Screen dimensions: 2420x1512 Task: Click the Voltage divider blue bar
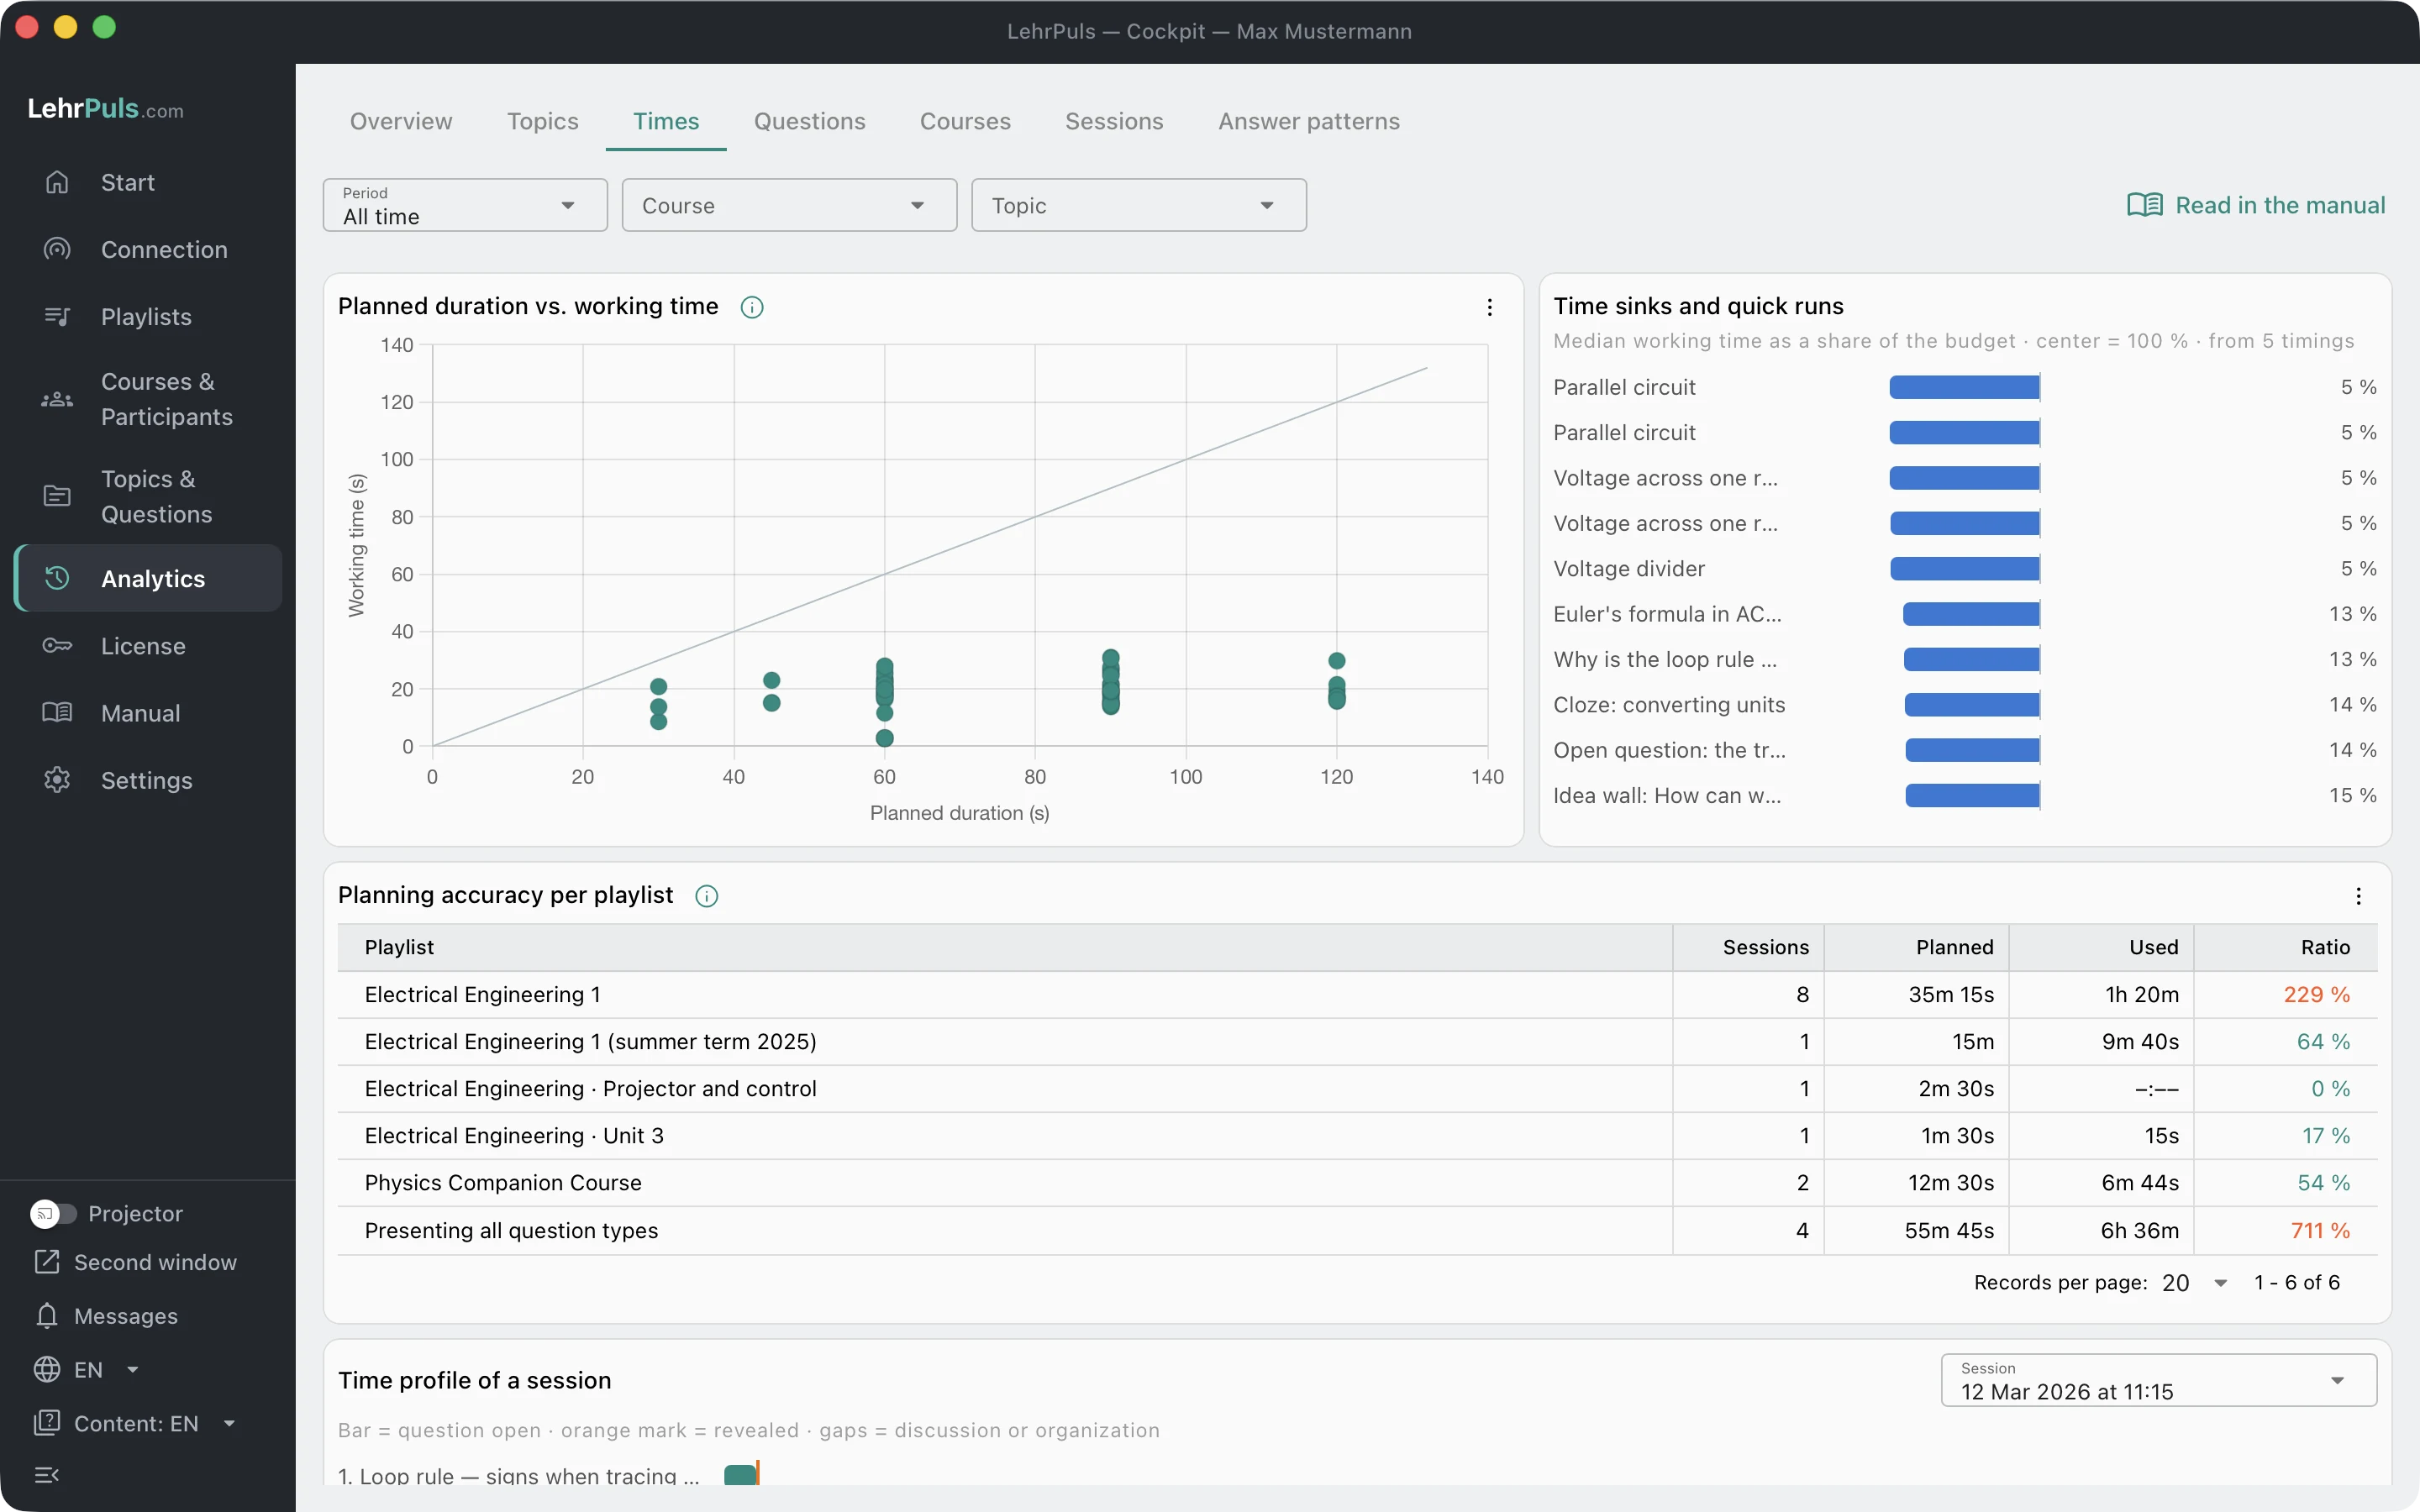tap(1964, 568)
